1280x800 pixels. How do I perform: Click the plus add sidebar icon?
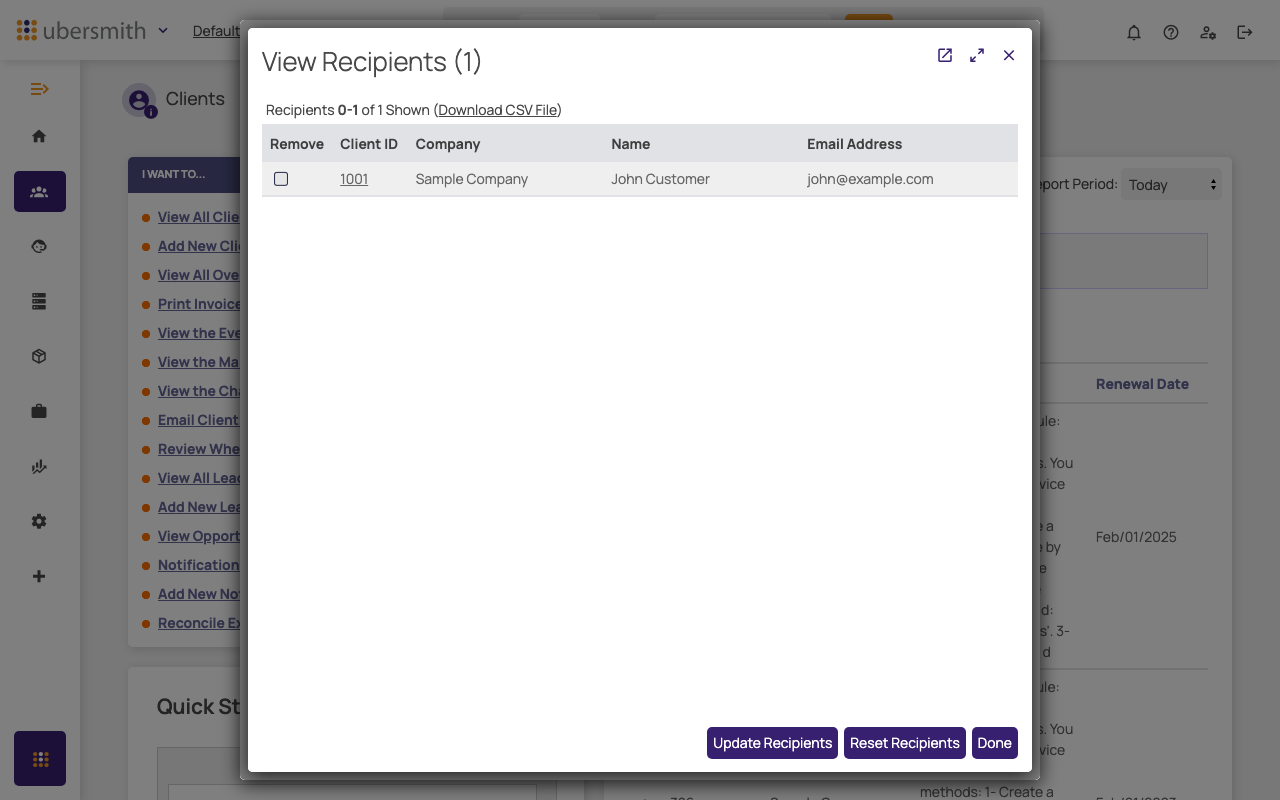[39, 576]
